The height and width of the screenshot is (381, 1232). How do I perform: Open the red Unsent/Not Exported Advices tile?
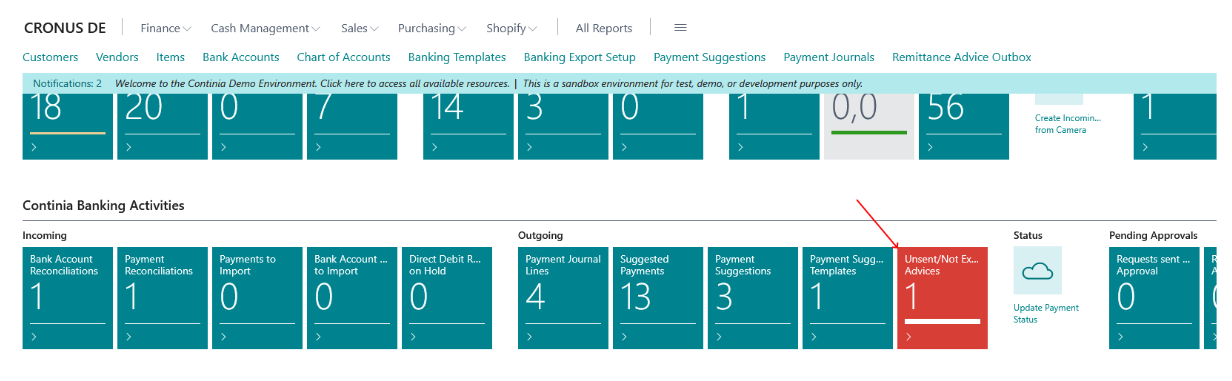942,298
